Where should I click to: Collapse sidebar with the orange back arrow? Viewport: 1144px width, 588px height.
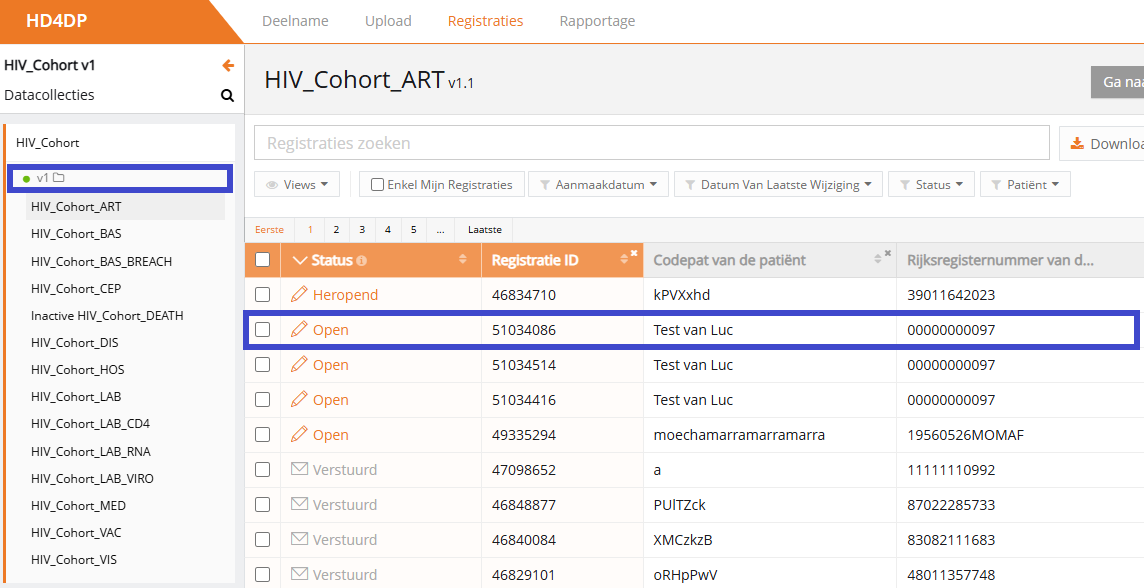(228, 66)
